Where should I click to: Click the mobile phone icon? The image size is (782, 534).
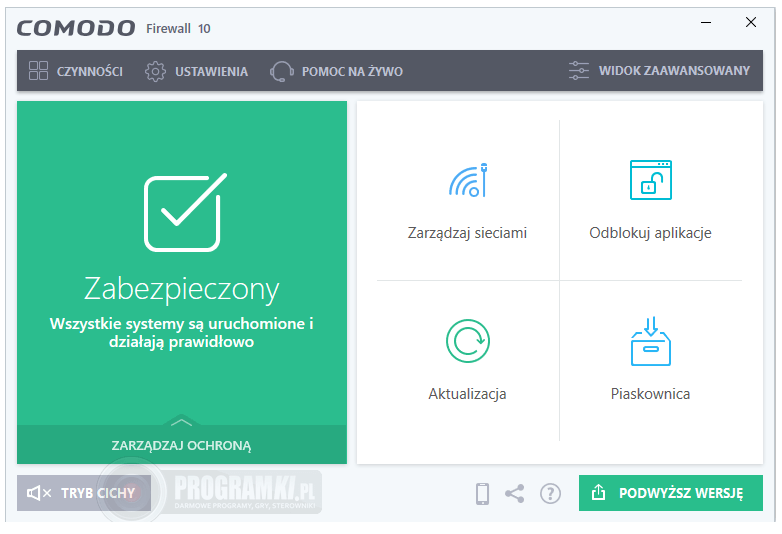click(482, 494)
